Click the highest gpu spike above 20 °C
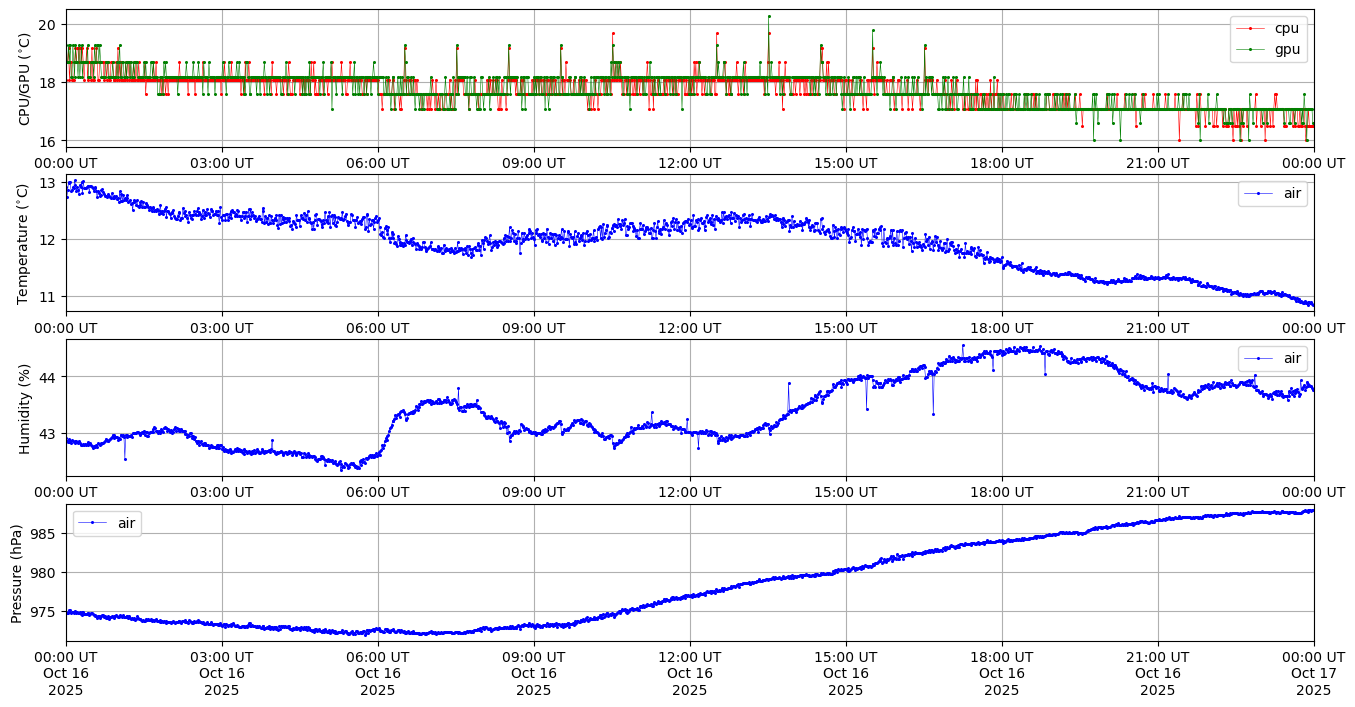The height and width of the screenshot is (707, 1355). [768, 16]
